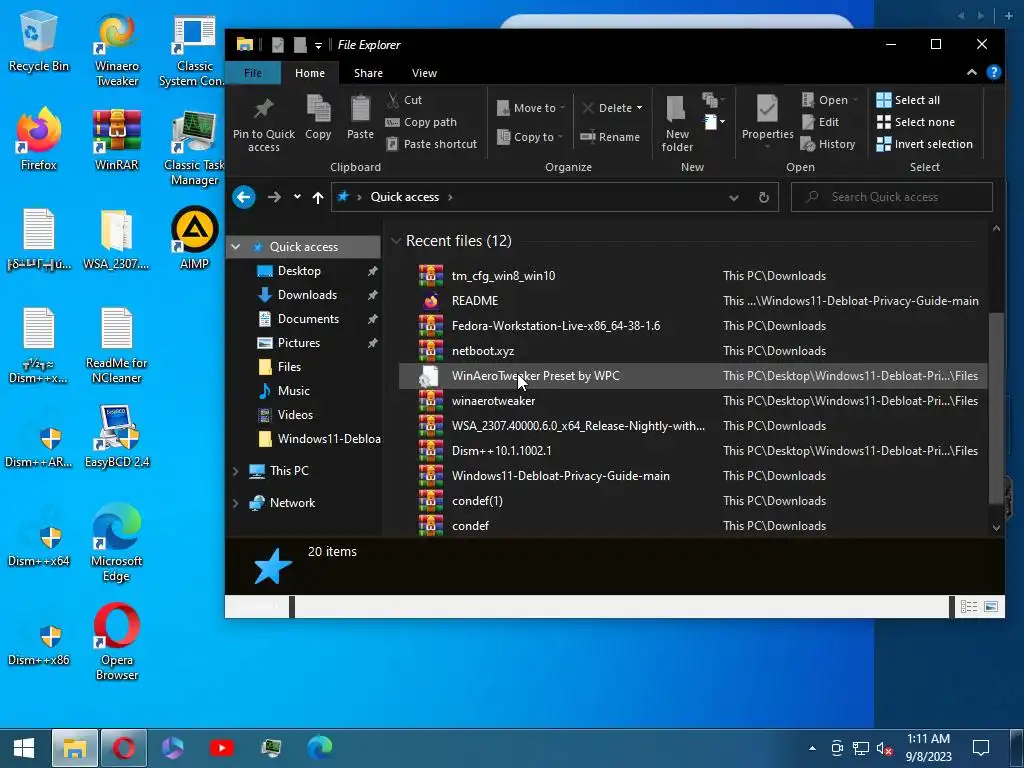Click the EasyBCD 2.4 desktop icon
The height and width of the screenshot is (768, 1024).
(x=117, y=436)
